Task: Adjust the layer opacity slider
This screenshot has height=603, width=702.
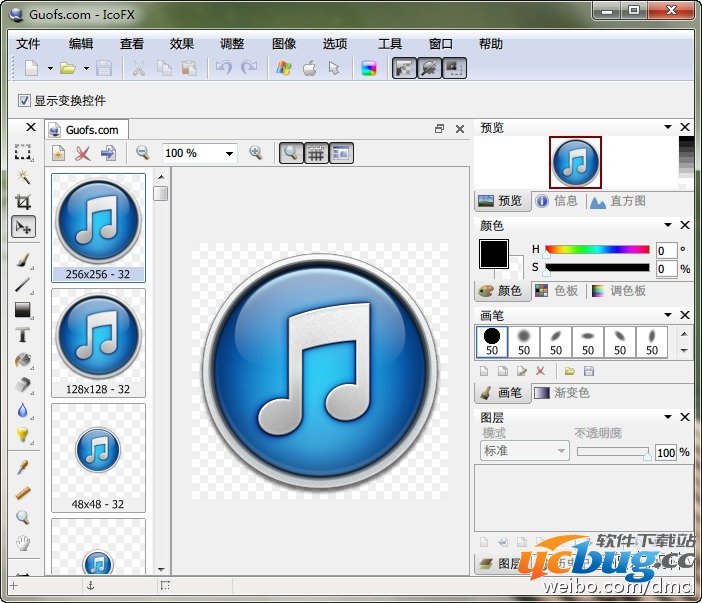Action: point(613,452)
